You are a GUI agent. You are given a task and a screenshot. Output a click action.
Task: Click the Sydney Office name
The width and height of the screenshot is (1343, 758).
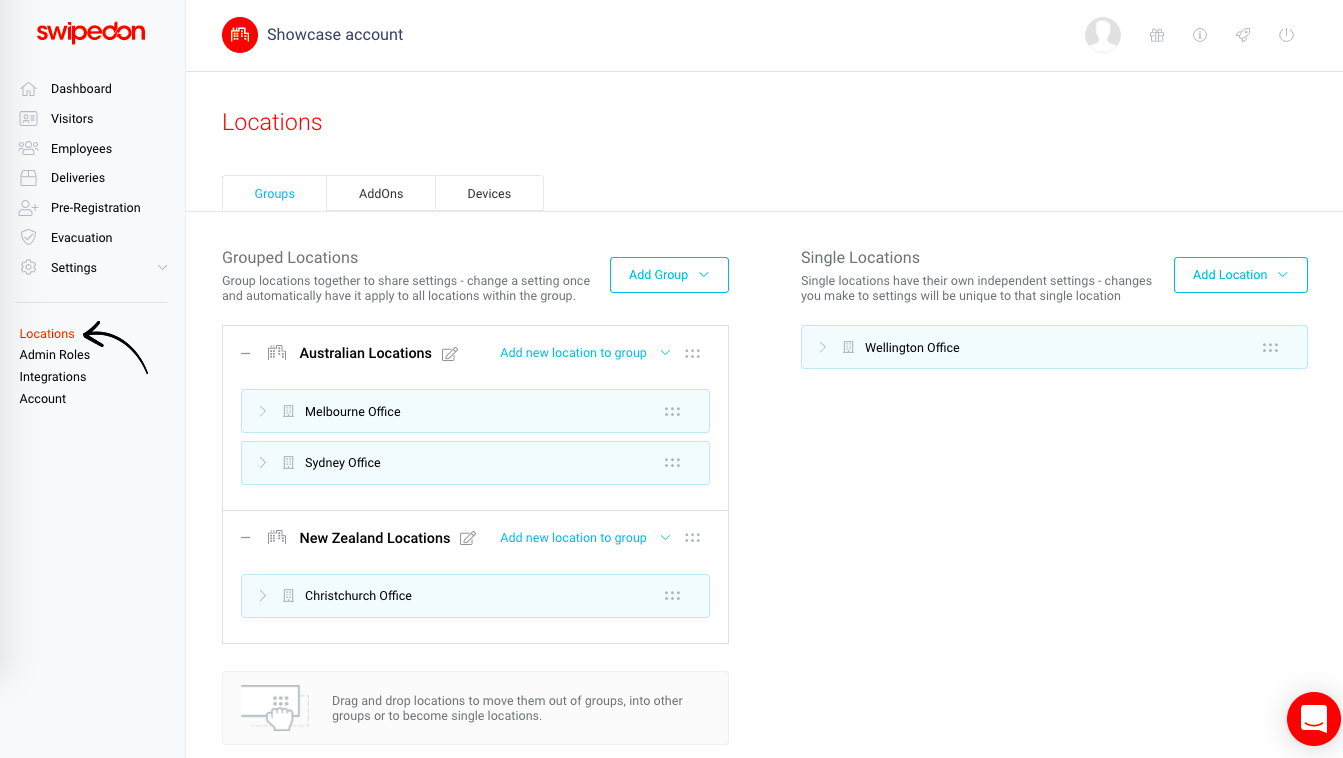click(x=343, y=462)
